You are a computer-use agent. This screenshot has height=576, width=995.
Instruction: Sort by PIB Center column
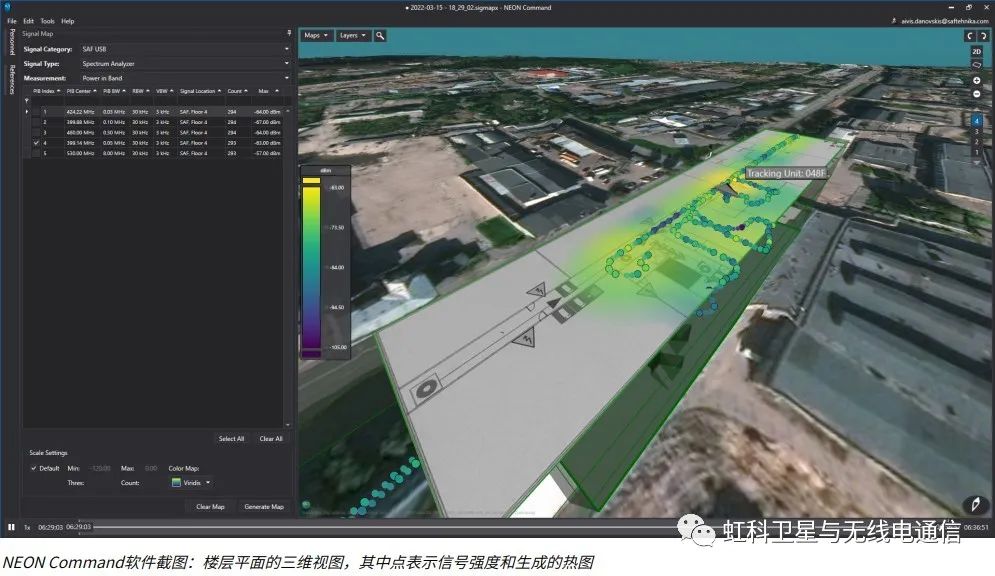pos(81,91)
